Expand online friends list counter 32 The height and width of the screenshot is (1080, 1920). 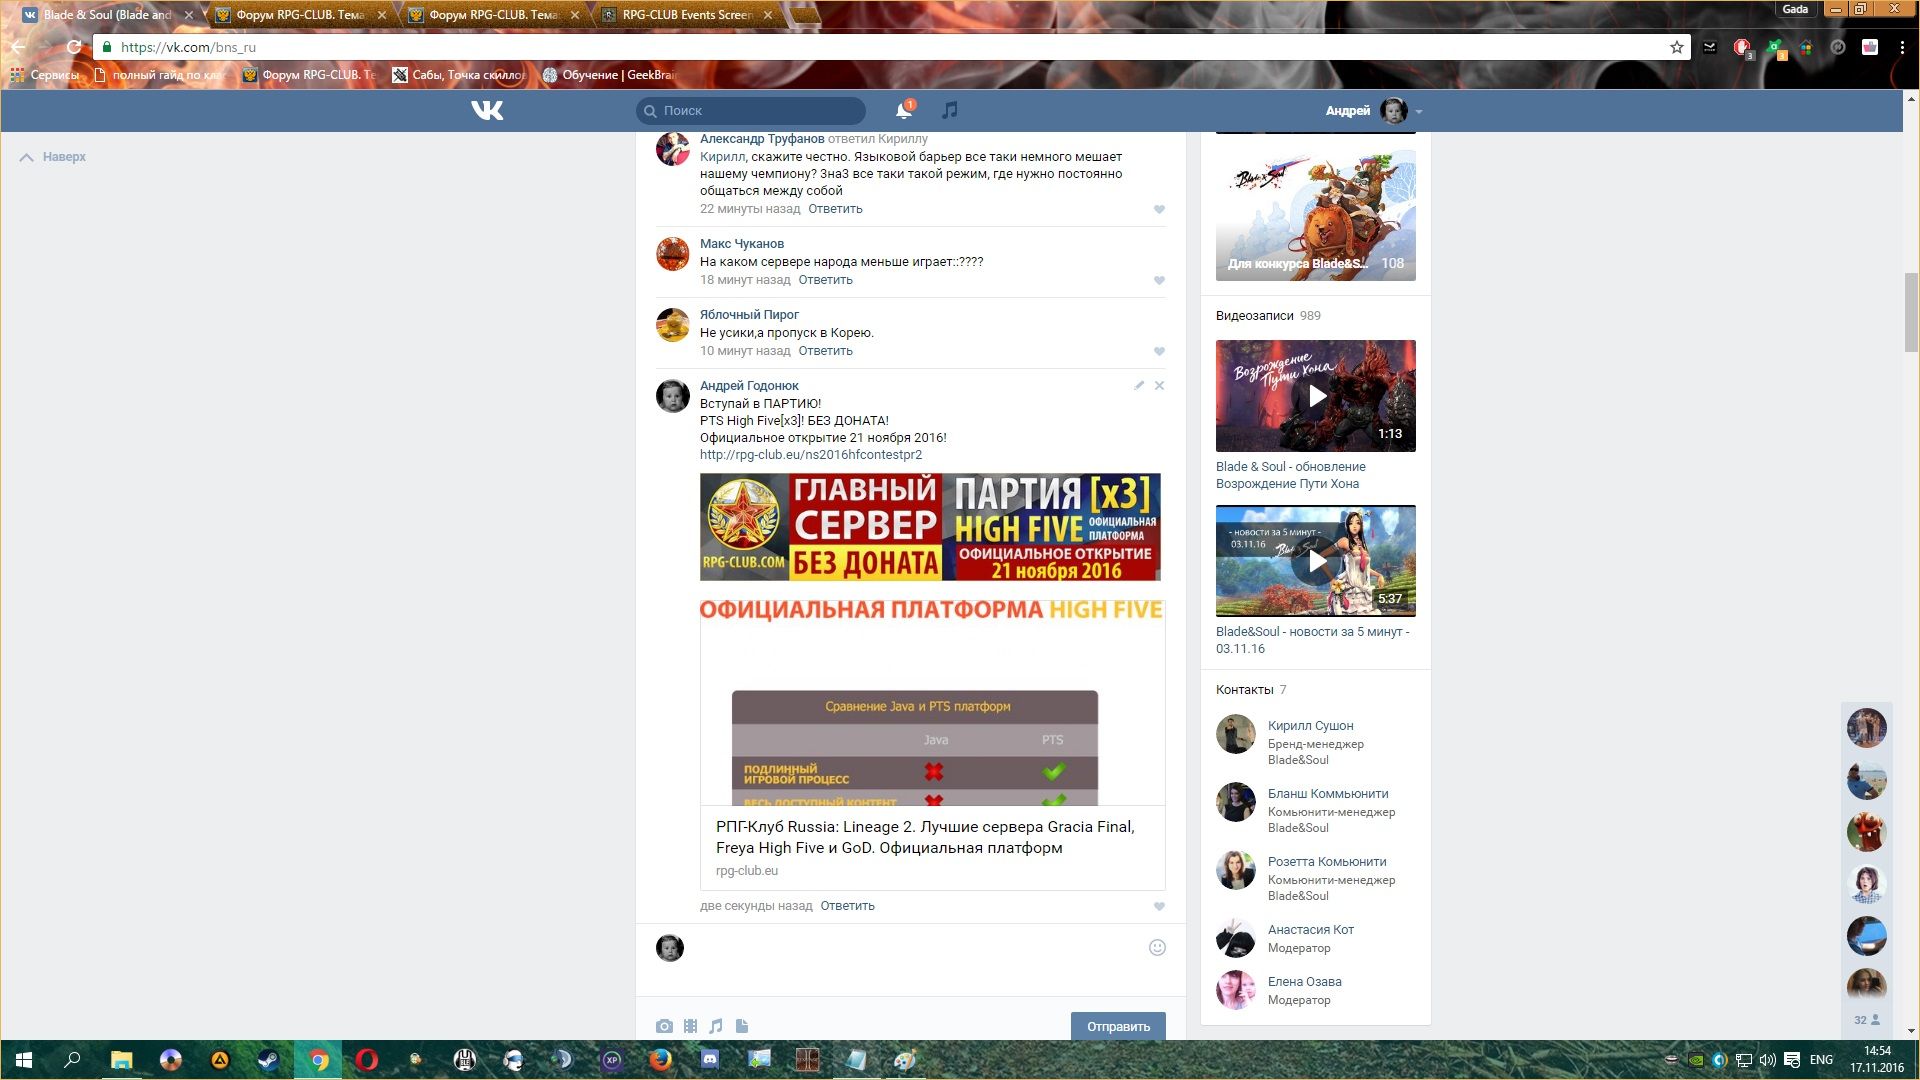(x=1866, y=1020)
